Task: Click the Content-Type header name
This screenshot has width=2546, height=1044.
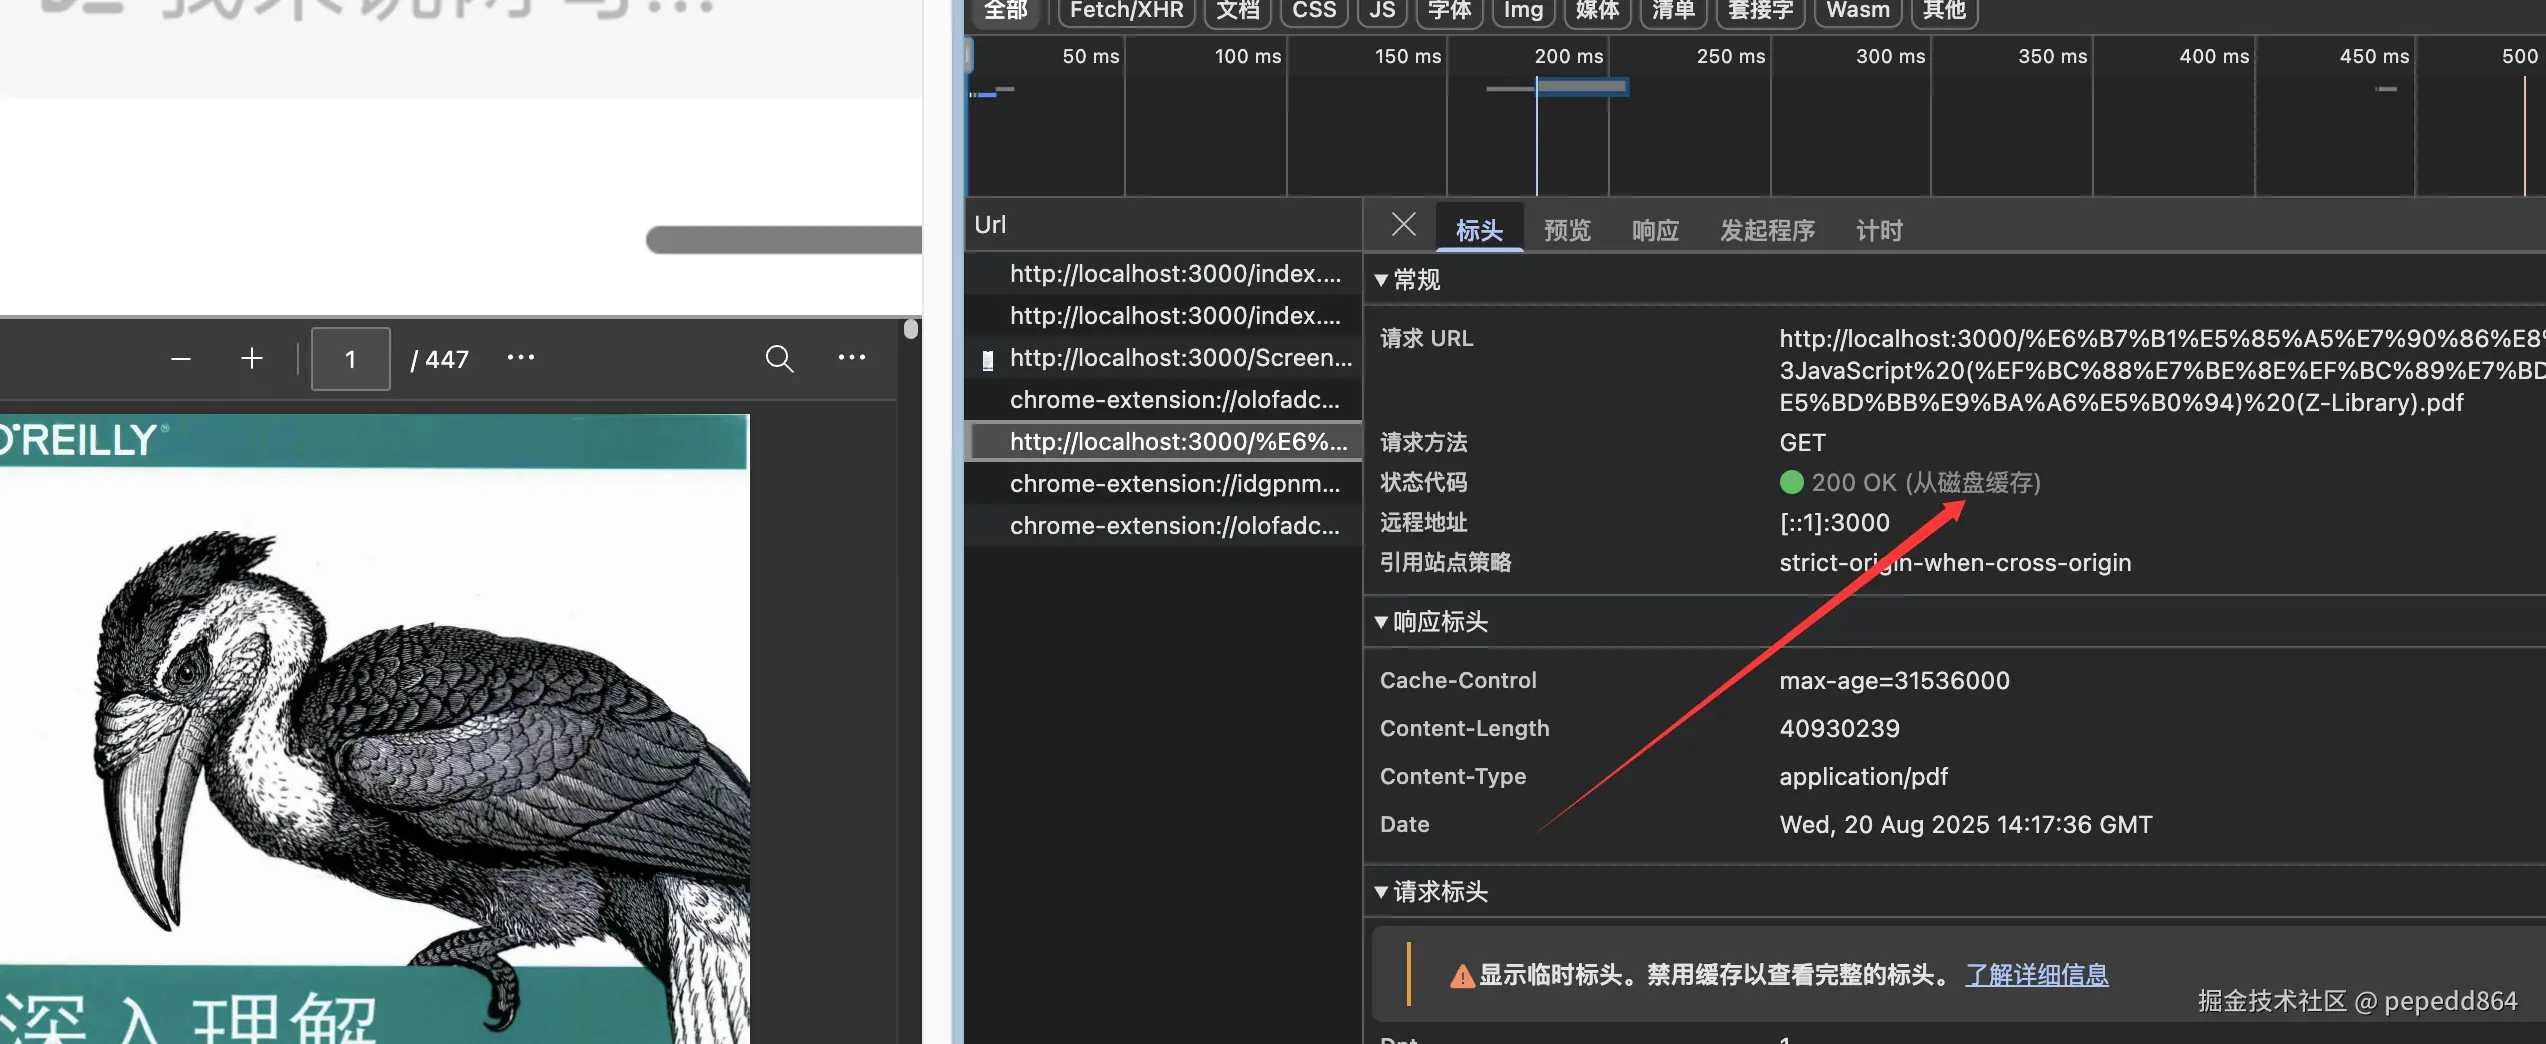Action: [1453, 777]
